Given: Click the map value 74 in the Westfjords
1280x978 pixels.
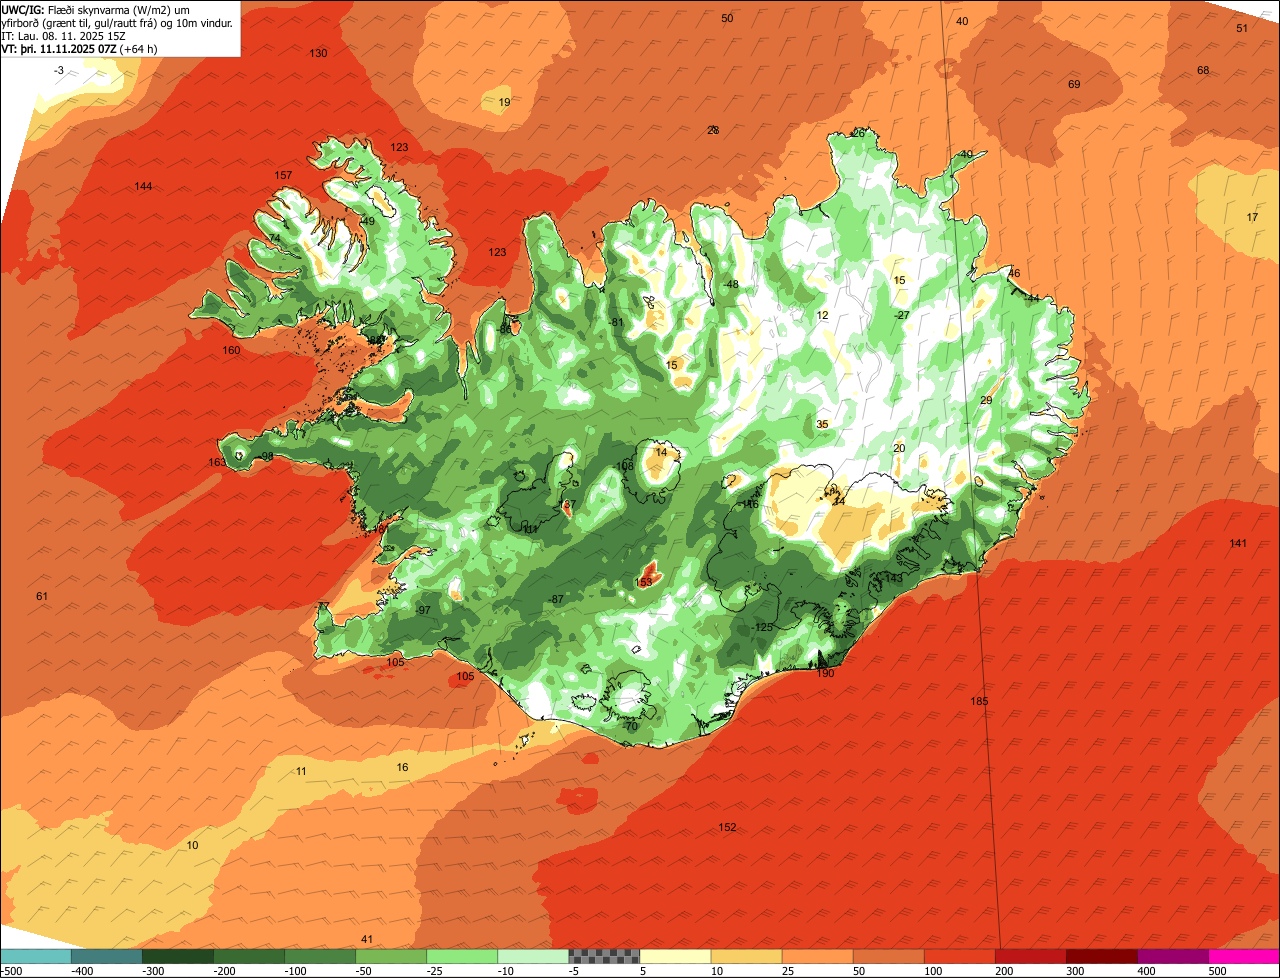Looking at the screenshot, I should (274, 238).
